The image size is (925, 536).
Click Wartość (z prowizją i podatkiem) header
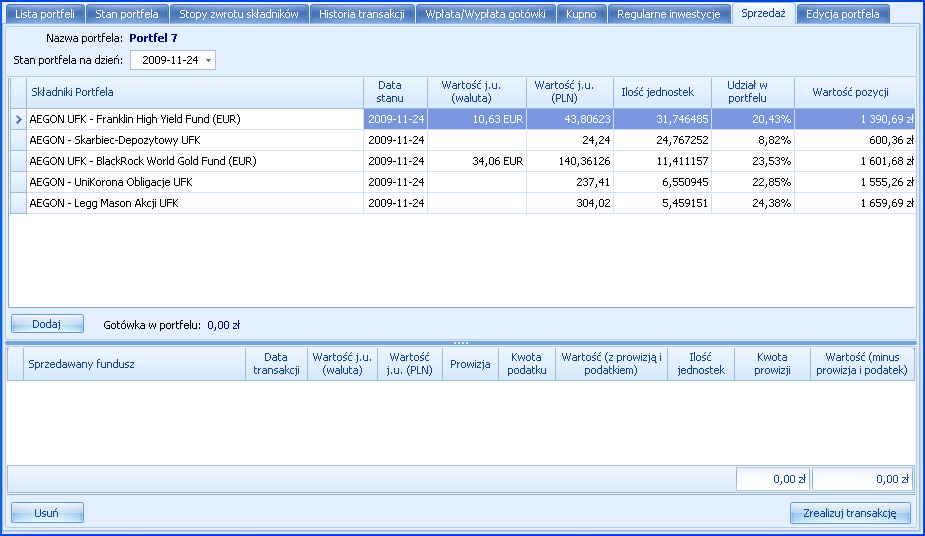(611, 364)
